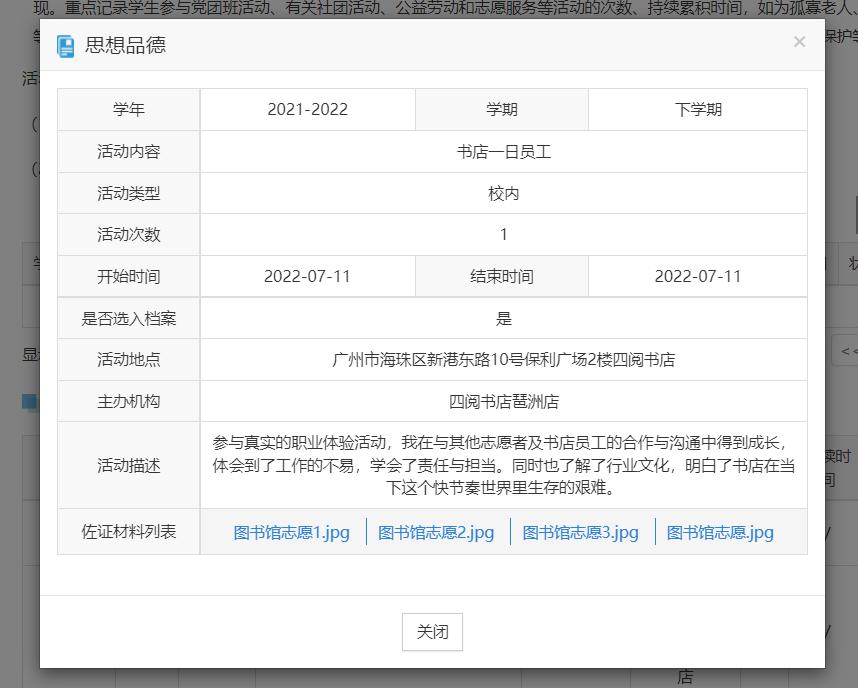This screenshot has height=688, width=858.
Task: Open the 图书馆志愿2.jpg attachment link
Action: coord(436,532)
